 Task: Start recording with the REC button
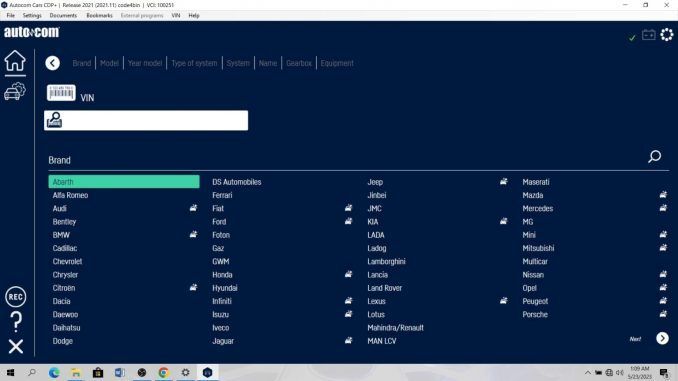point(16,297)
